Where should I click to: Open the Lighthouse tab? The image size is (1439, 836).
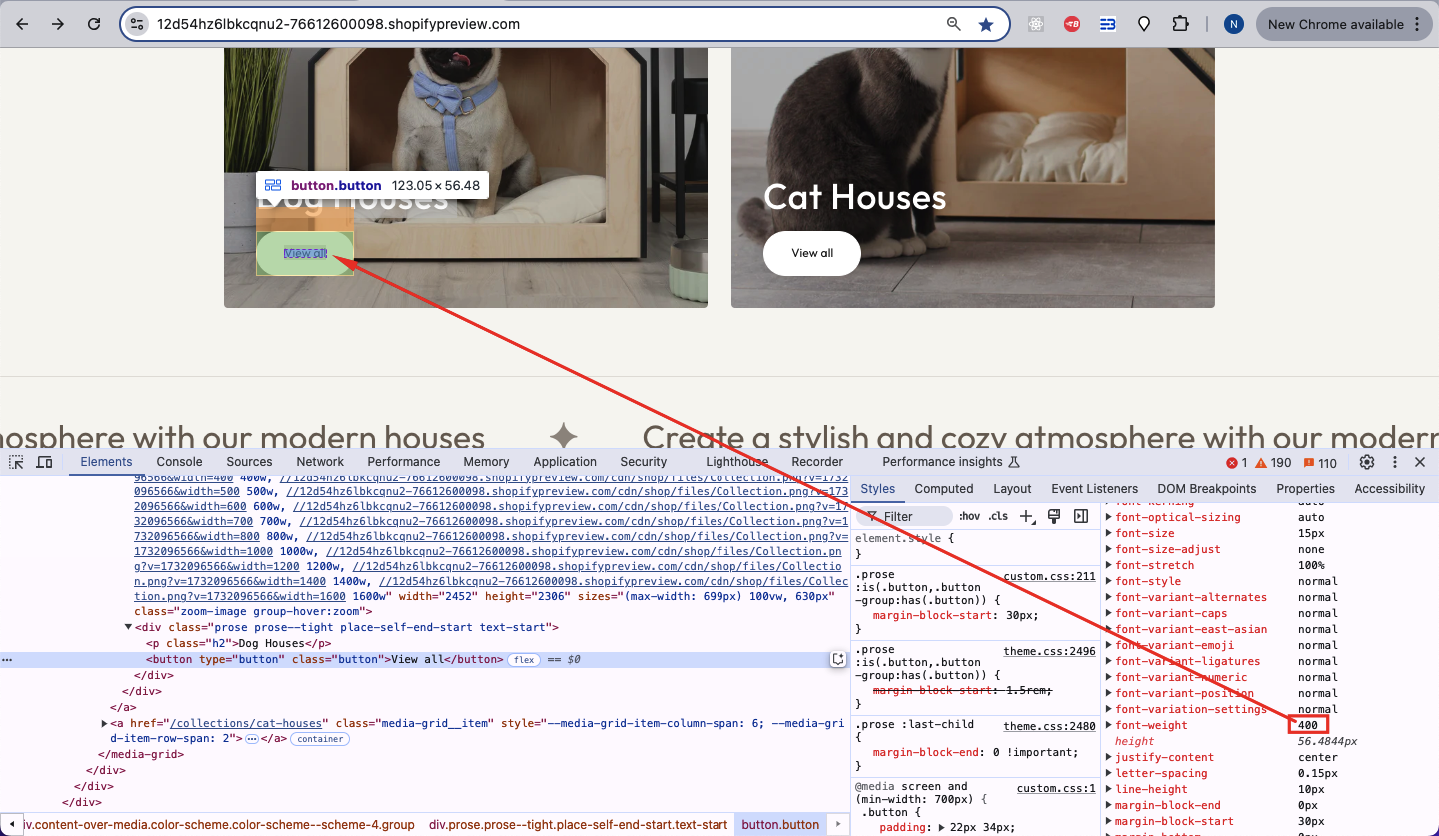737,462
